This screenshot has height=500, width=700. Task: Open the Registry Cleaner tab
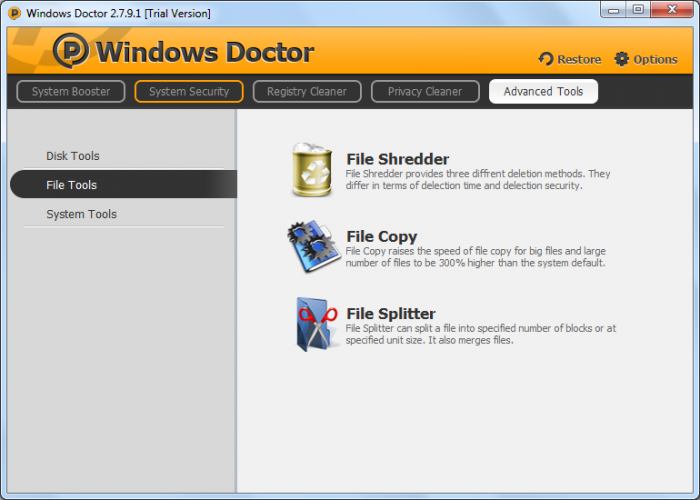click(x=307, y=92)
